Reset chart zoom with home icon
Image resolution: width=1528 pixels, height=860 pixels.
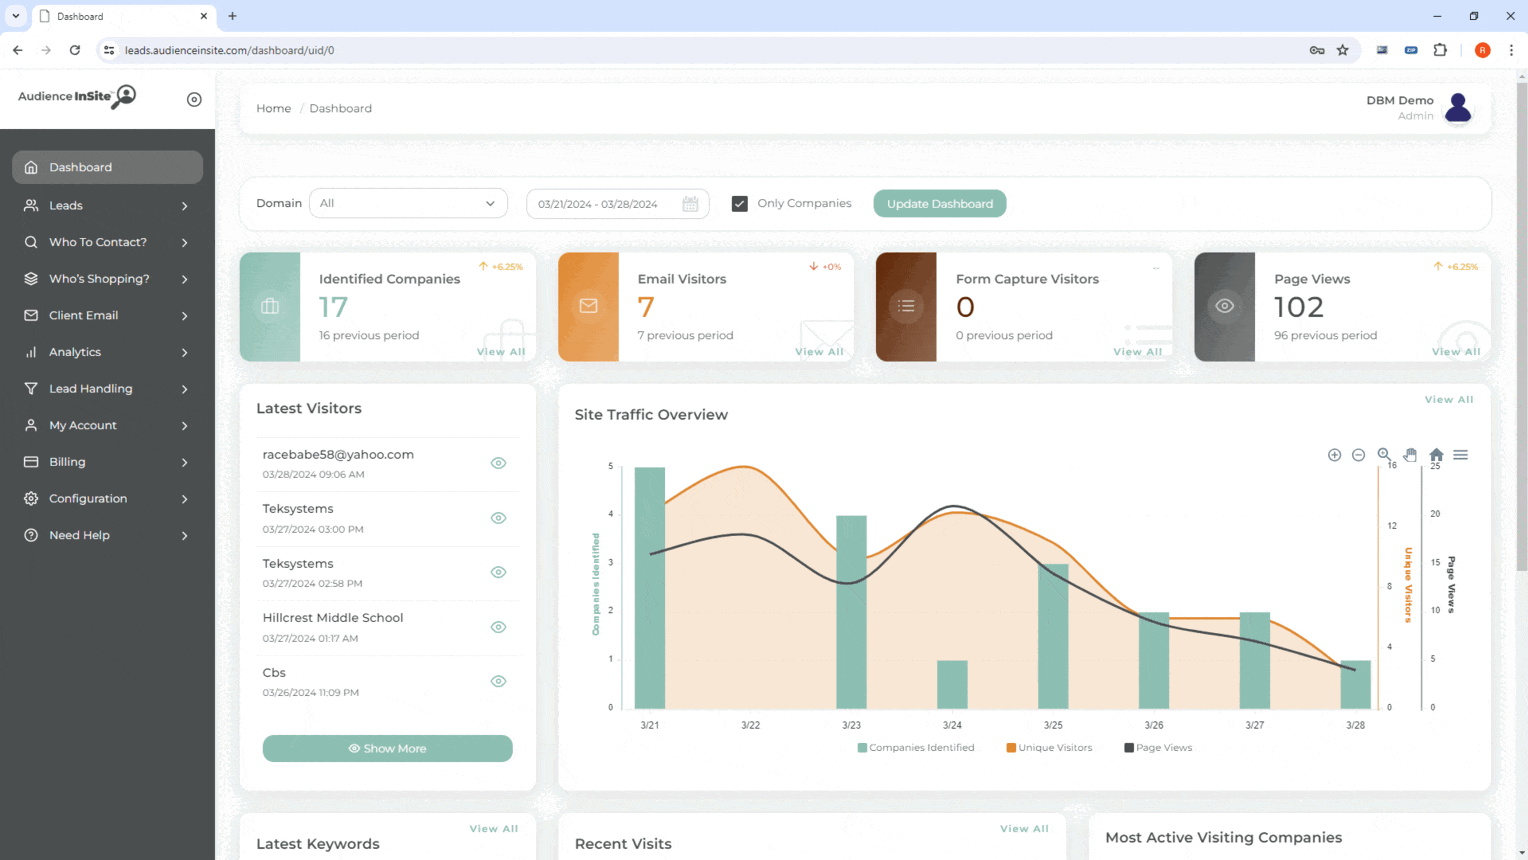pyautogui.click(x=1436, y=455)
